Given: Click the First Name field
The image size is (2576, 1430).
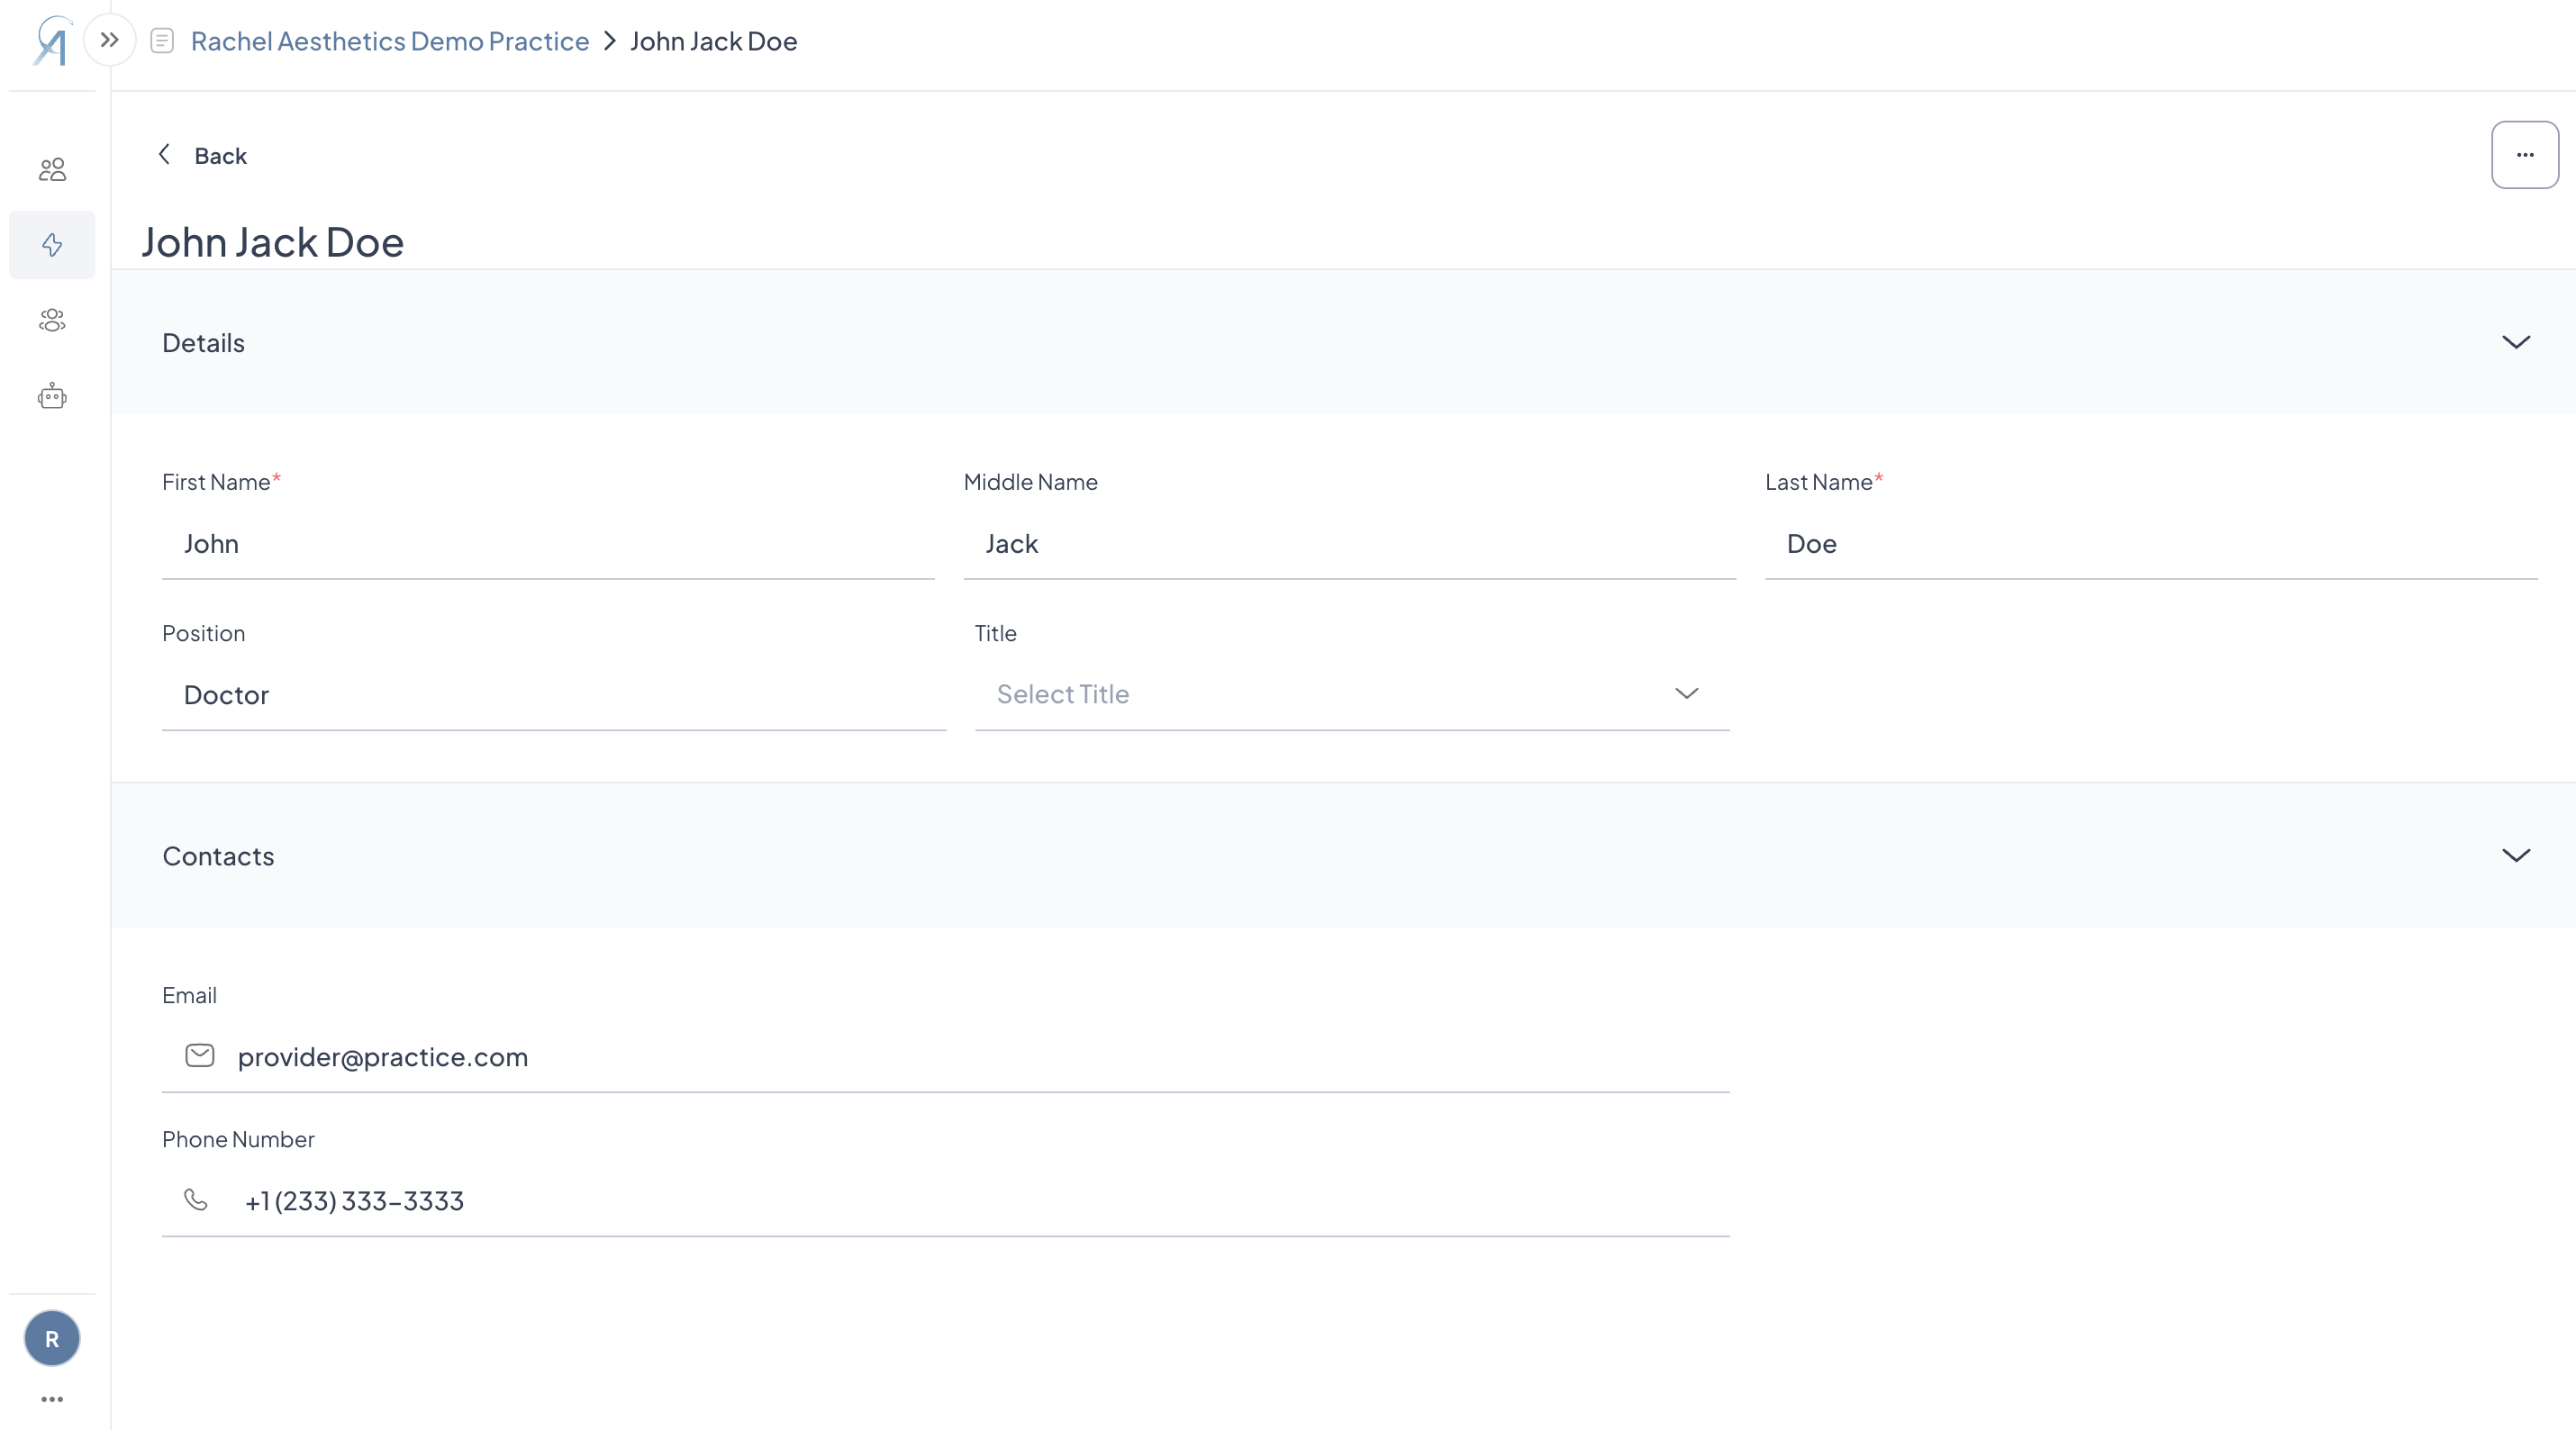Looking at the screenshot, I should tap(547, 544).
